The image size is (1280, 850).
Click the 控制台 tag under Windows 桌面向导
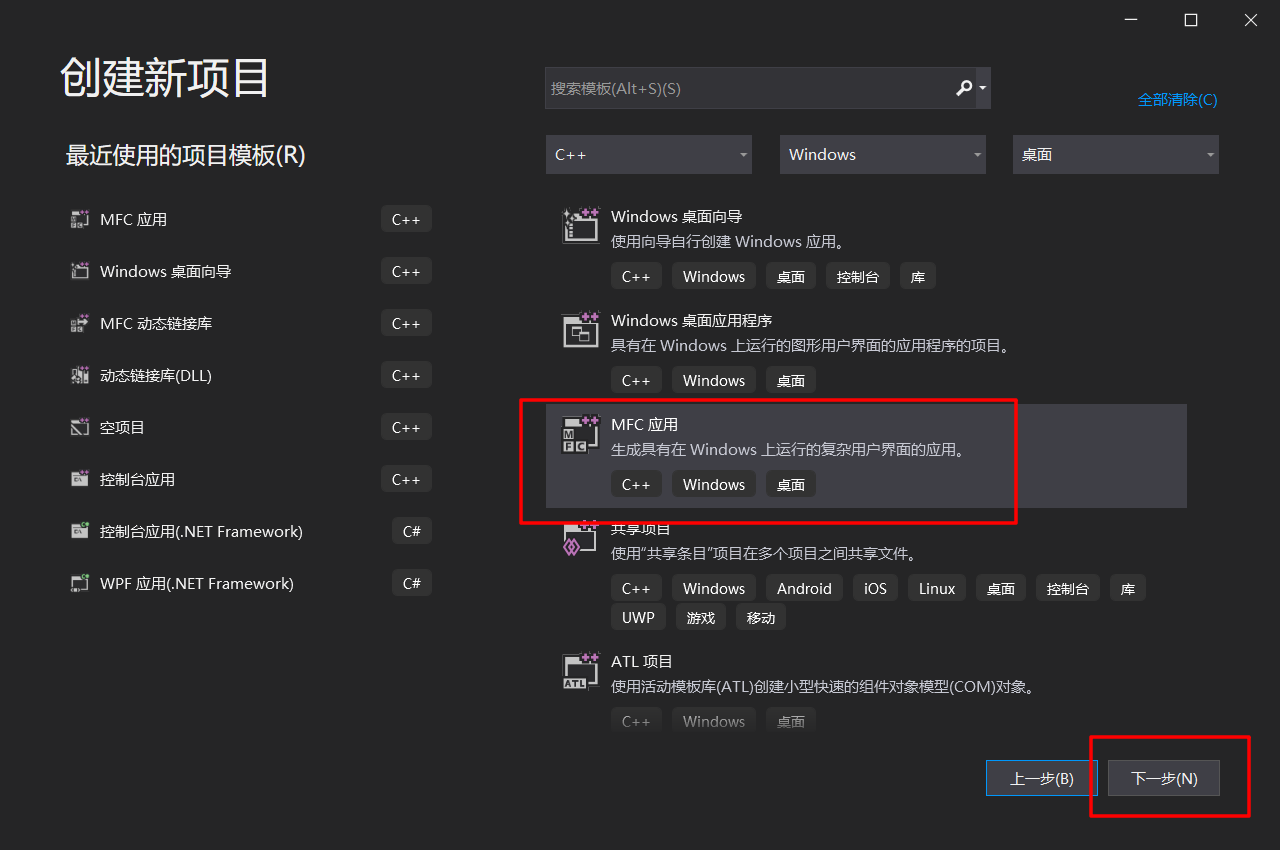click(858, 276)
